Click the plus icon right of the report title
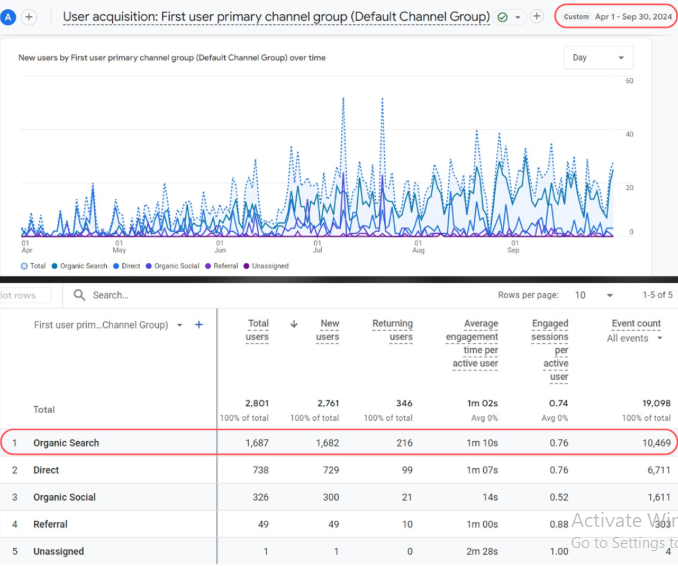678x566 pixels. point(537,17)
